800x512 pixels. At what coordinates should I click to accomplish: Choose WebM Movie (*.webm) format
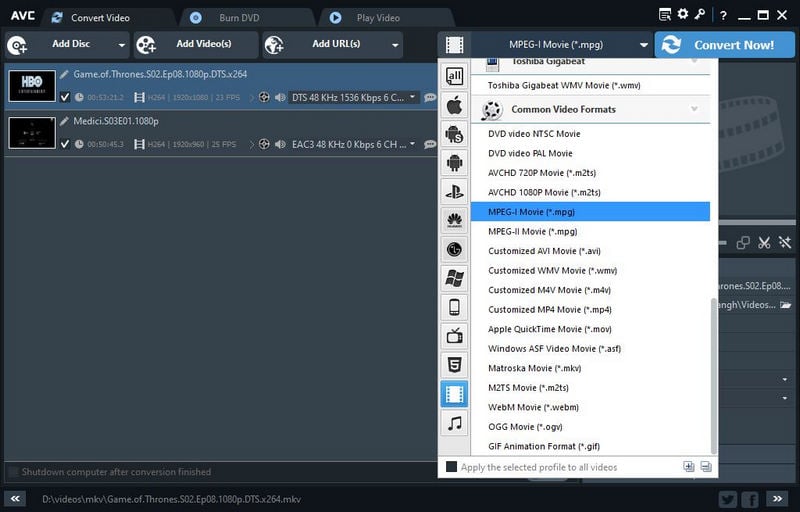(x=590, y=407)
